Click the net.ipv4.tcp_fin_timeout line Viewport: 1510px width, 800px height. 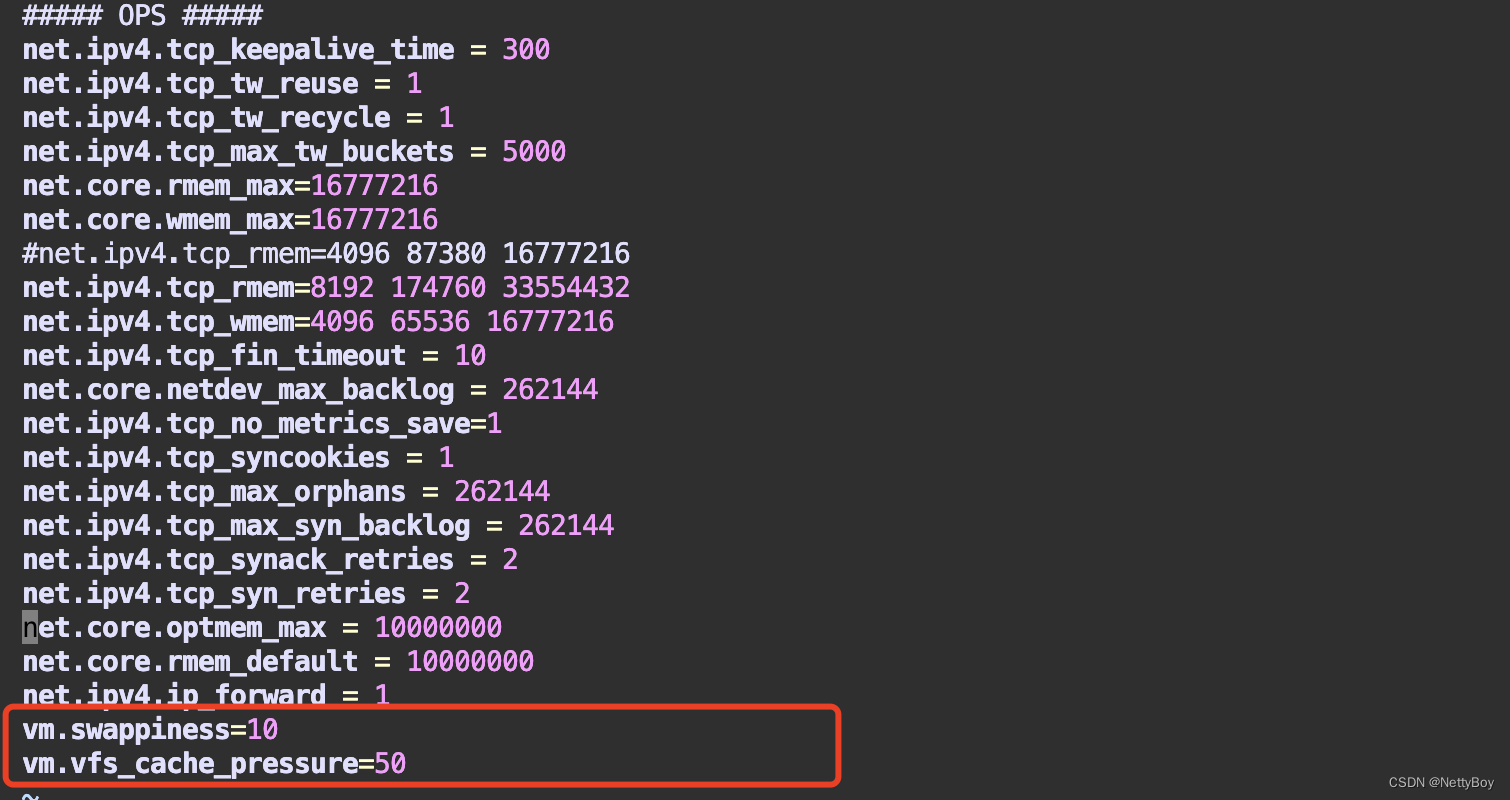[213, 355]
